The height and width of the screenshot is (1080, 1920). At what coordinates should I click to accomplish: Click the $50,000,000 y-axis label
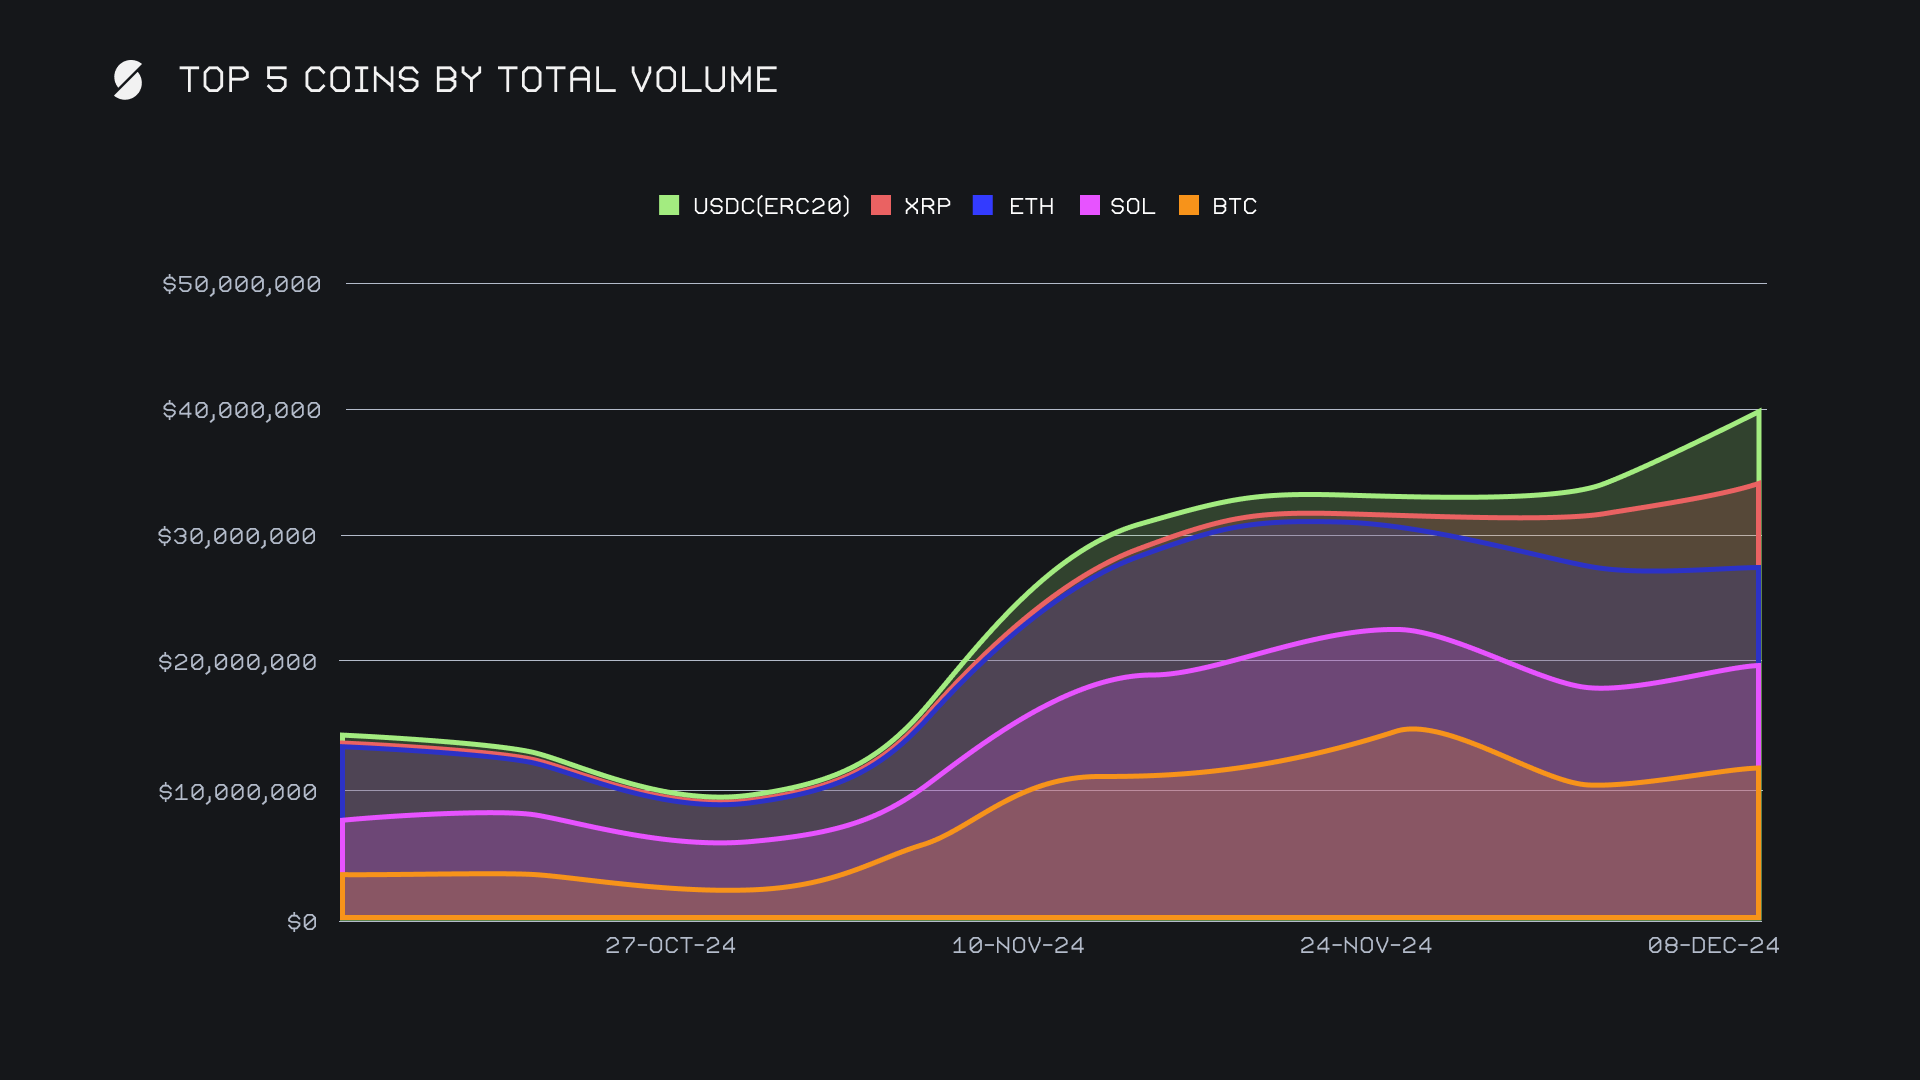tap(241, 284)
